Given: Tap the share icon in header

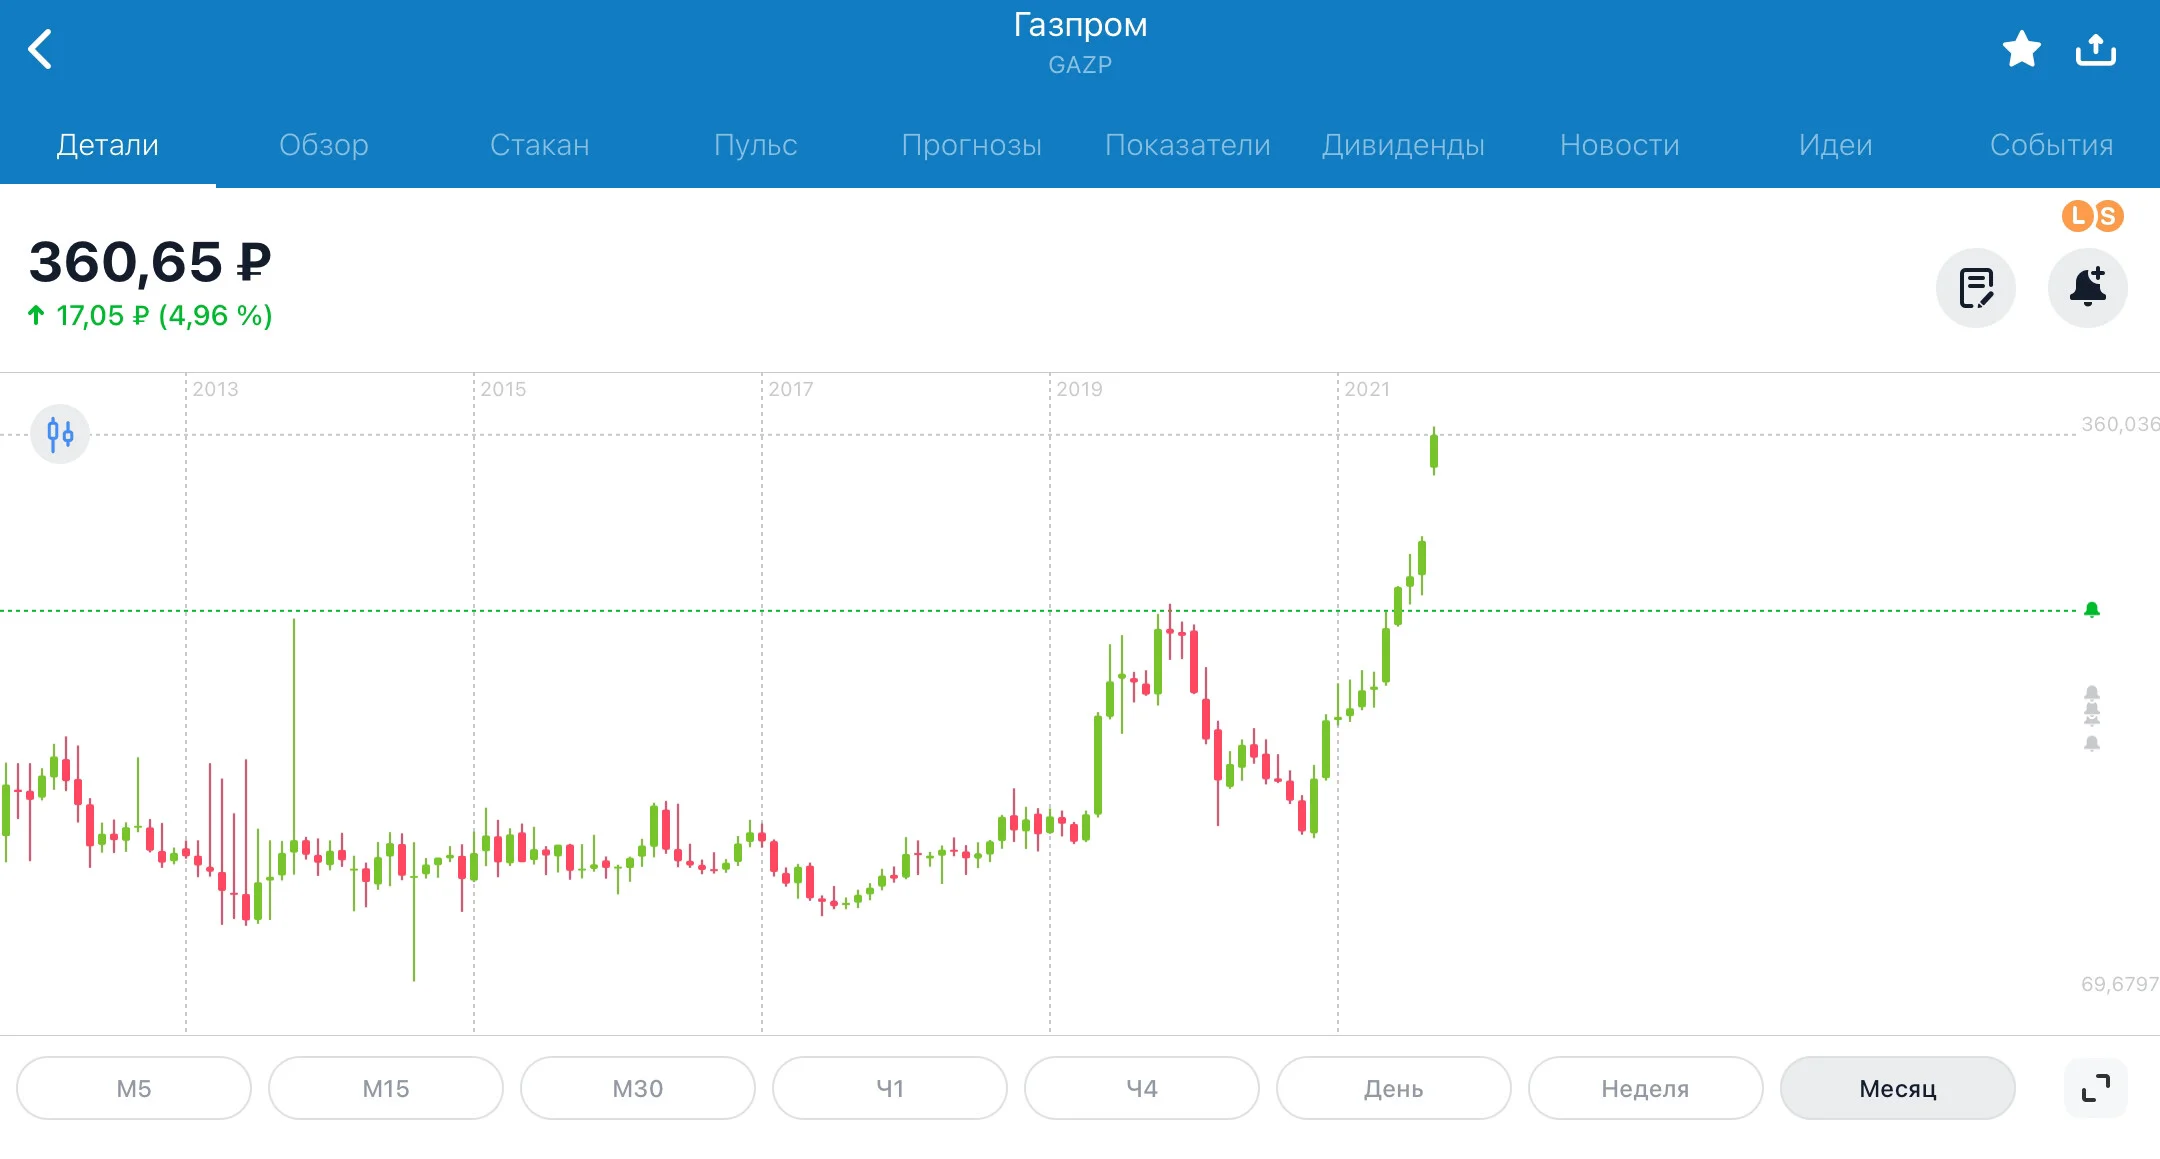Looking at the screenshot, I should tap(2096, 49).
